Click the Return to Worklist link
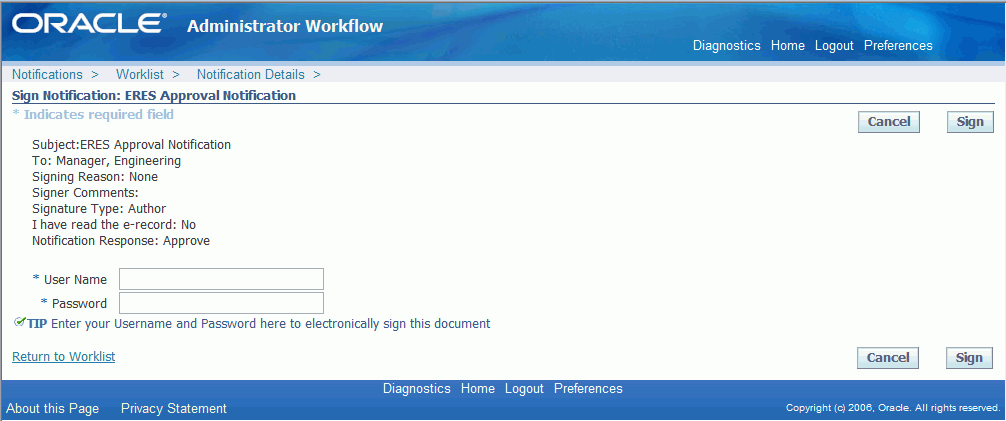1006x421 pixels. pos(64,356)
